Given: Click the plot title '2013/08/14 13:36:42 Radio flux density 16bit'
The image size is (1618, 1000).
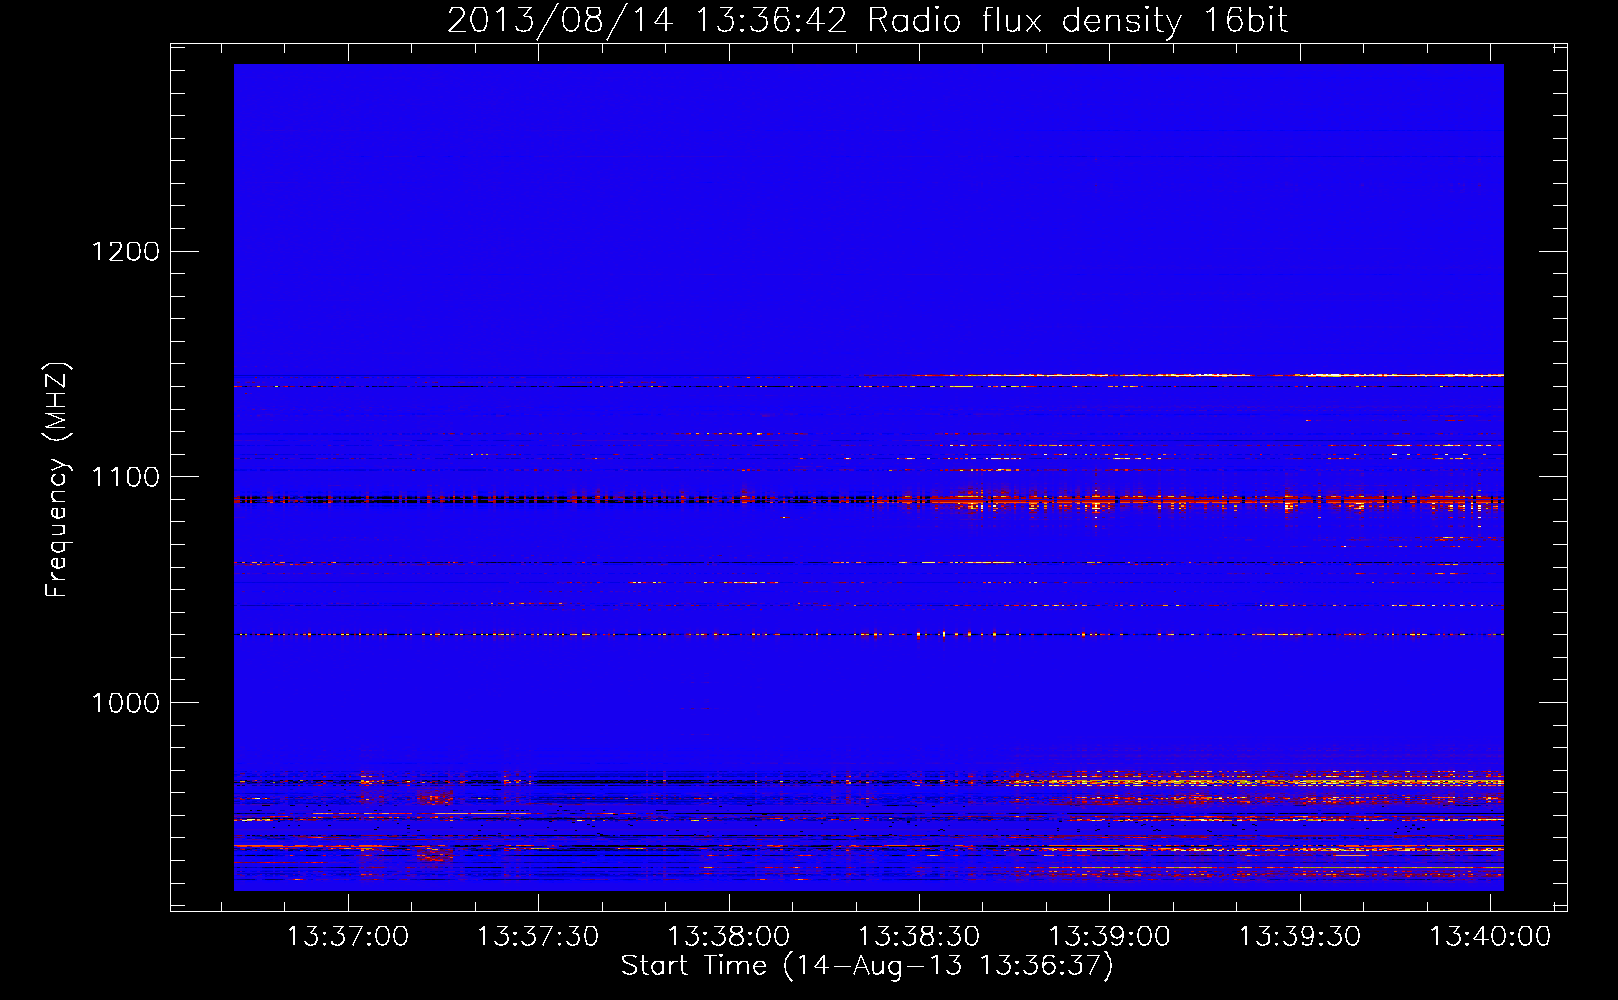Looking at the screenshot, I should (x=867, y=21).
